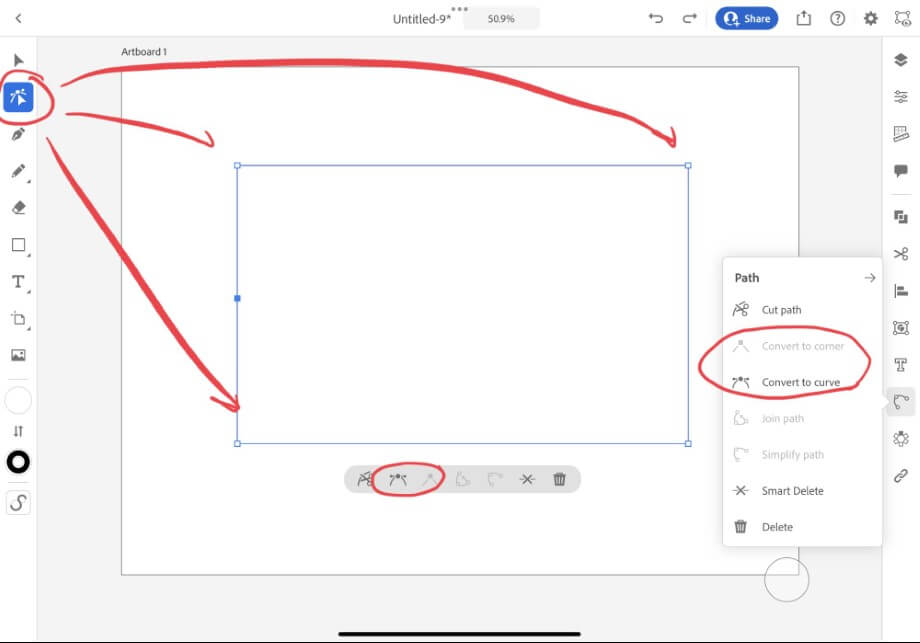Open the top-right view mode icon
Viewport: 920px width, 643px height.
coord(902,18)
